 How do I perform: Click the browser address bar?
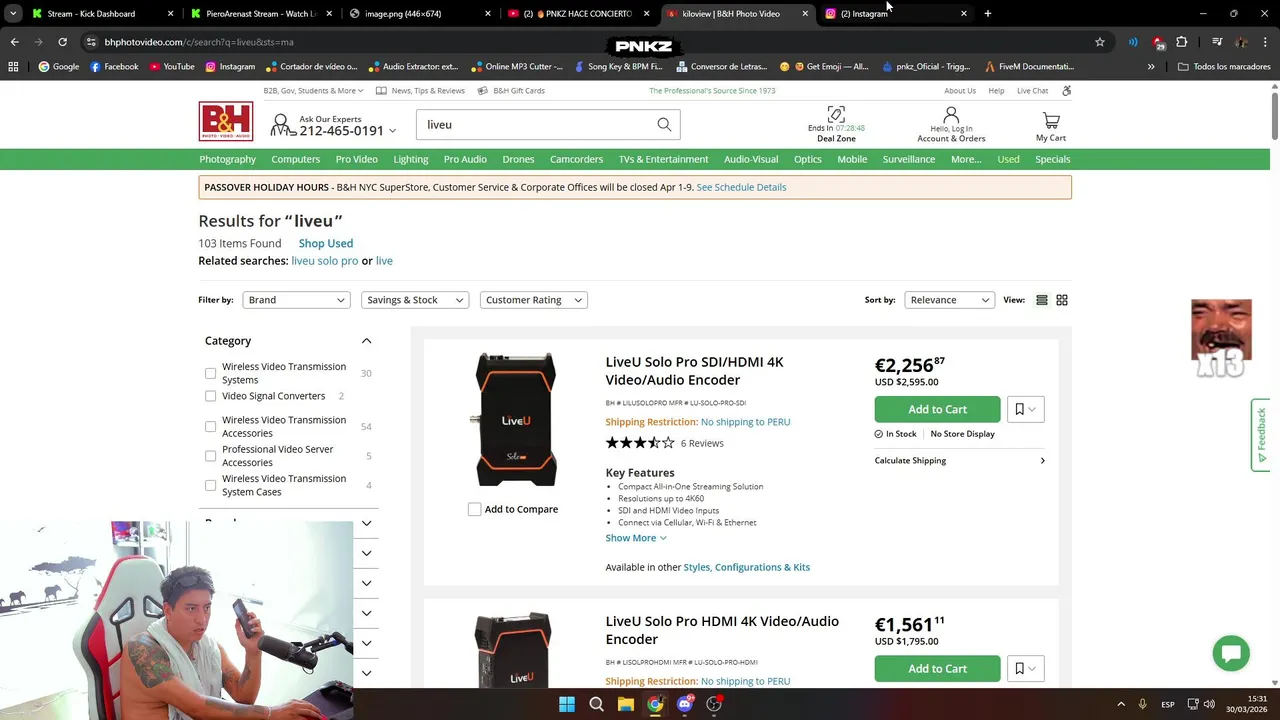pos(590,42)
